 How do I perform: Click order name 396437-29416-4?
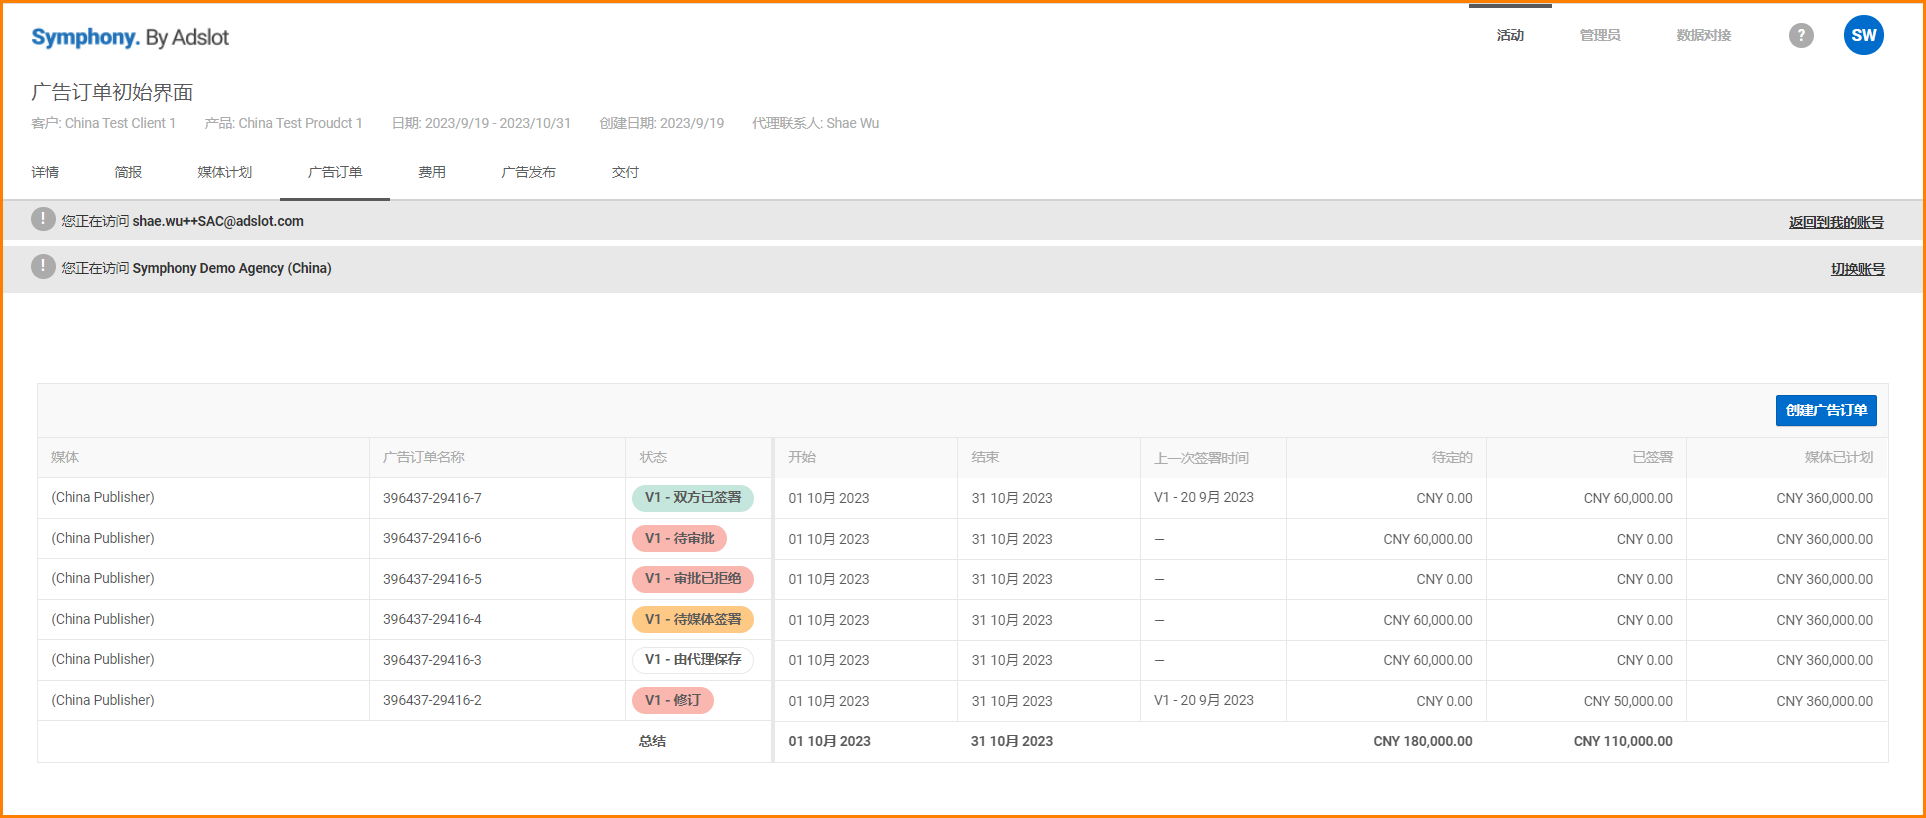pyautogui.click(x=432, y=620)
